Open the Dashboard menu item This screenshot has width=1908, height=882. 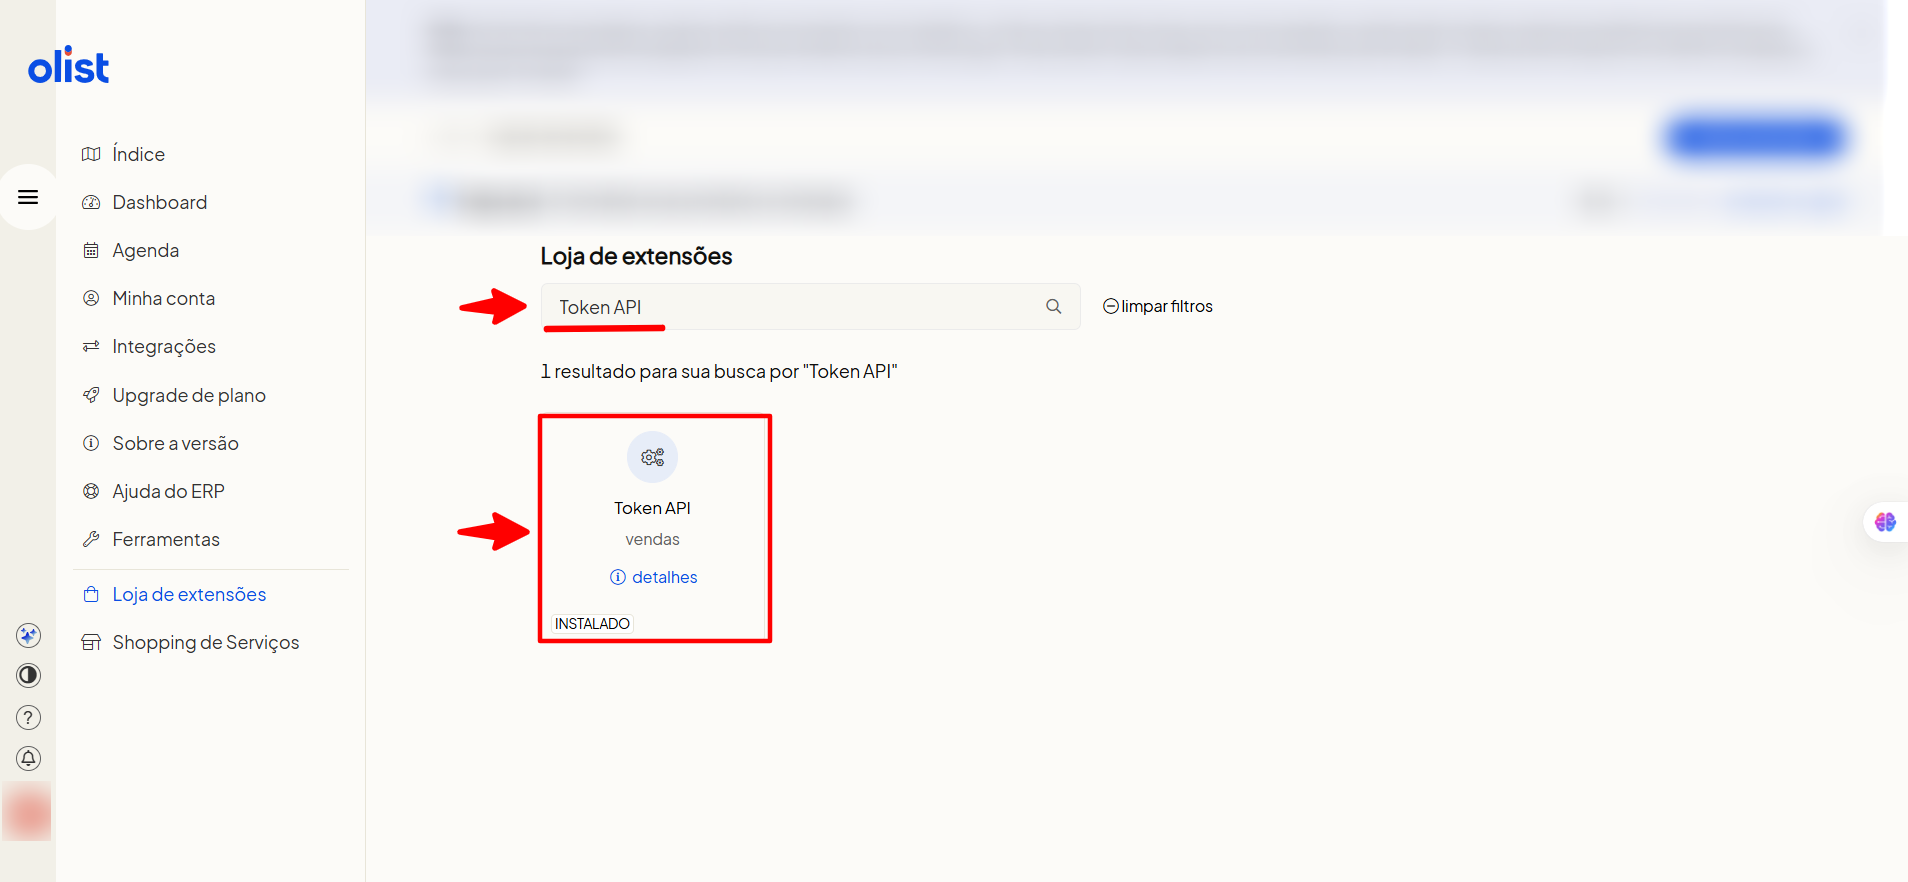click(x=160, y=202)
